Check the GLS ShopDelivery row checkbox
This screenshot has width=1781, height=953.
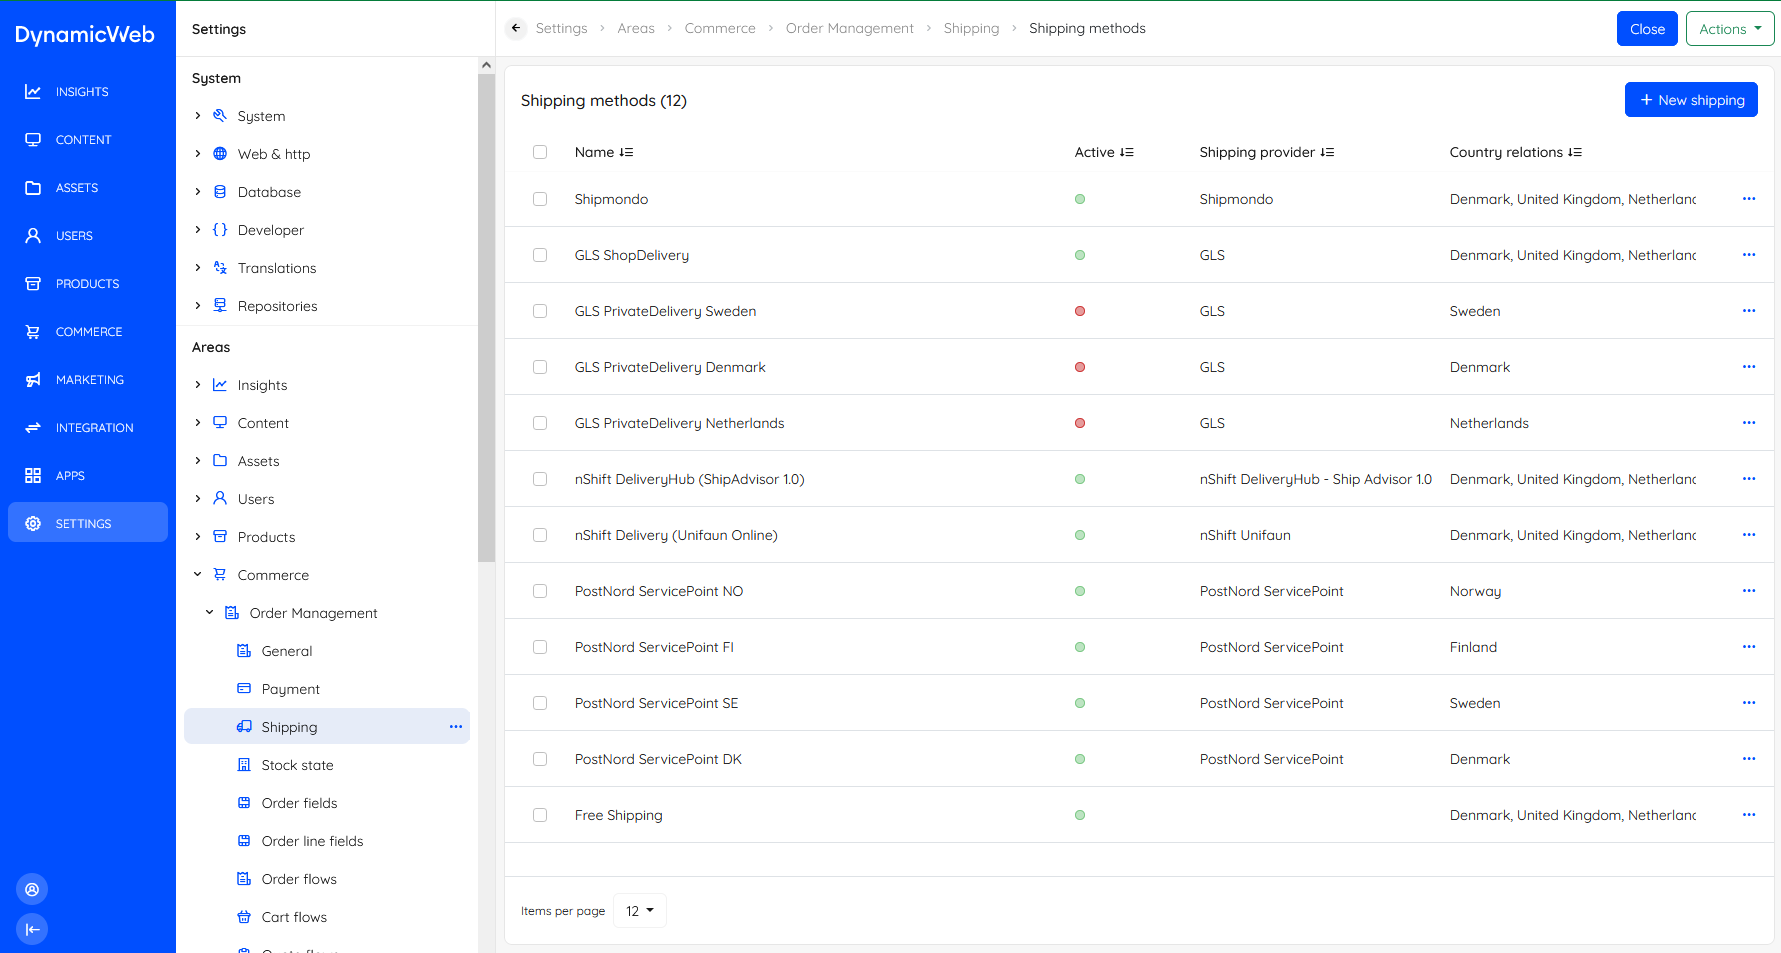(540, 255)
